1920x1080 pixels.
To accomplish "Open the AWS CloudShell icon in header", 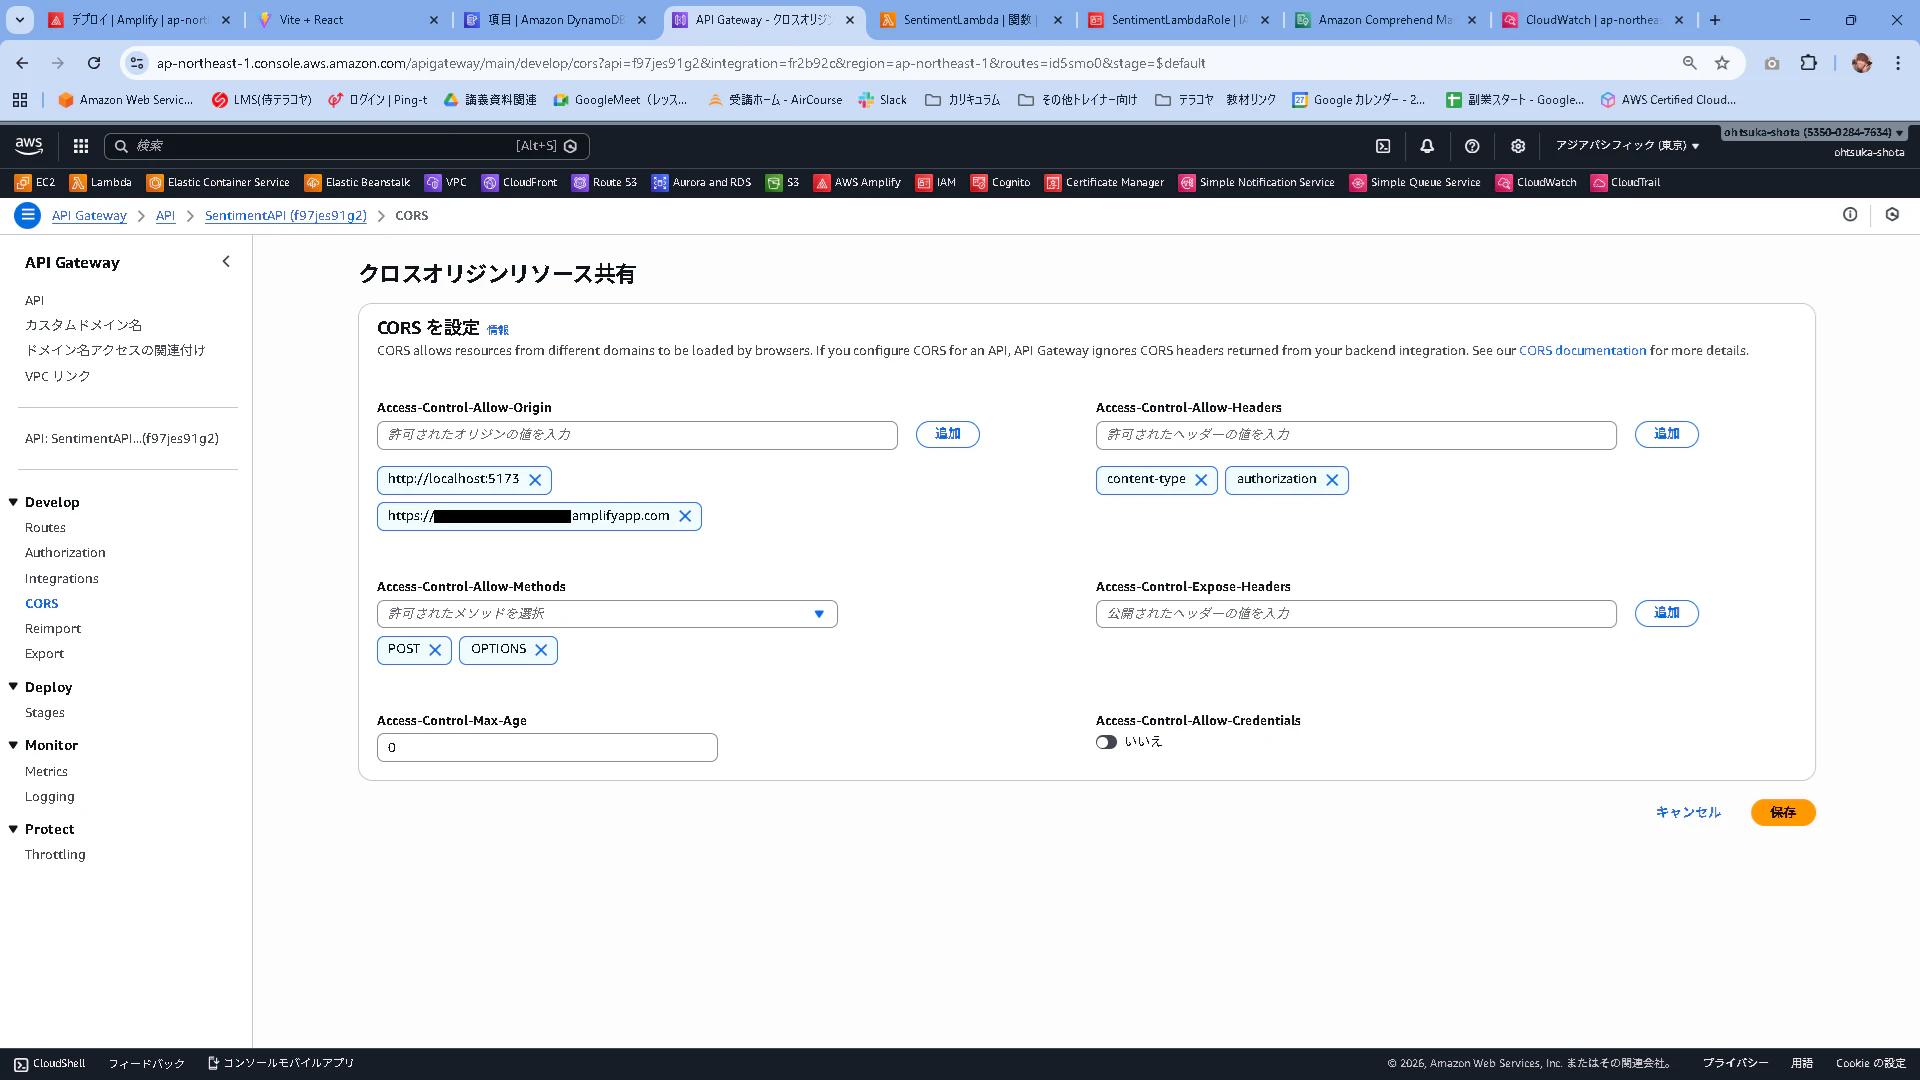I will pos(1383,146).
